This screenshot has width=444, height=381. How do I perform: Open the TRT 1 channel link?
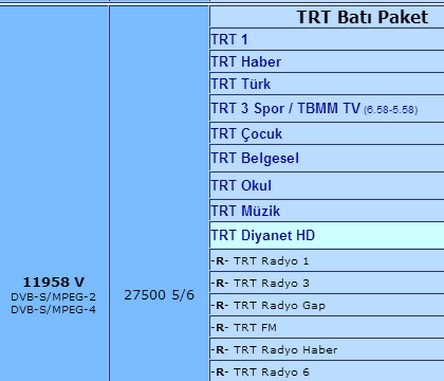point(229,40)
